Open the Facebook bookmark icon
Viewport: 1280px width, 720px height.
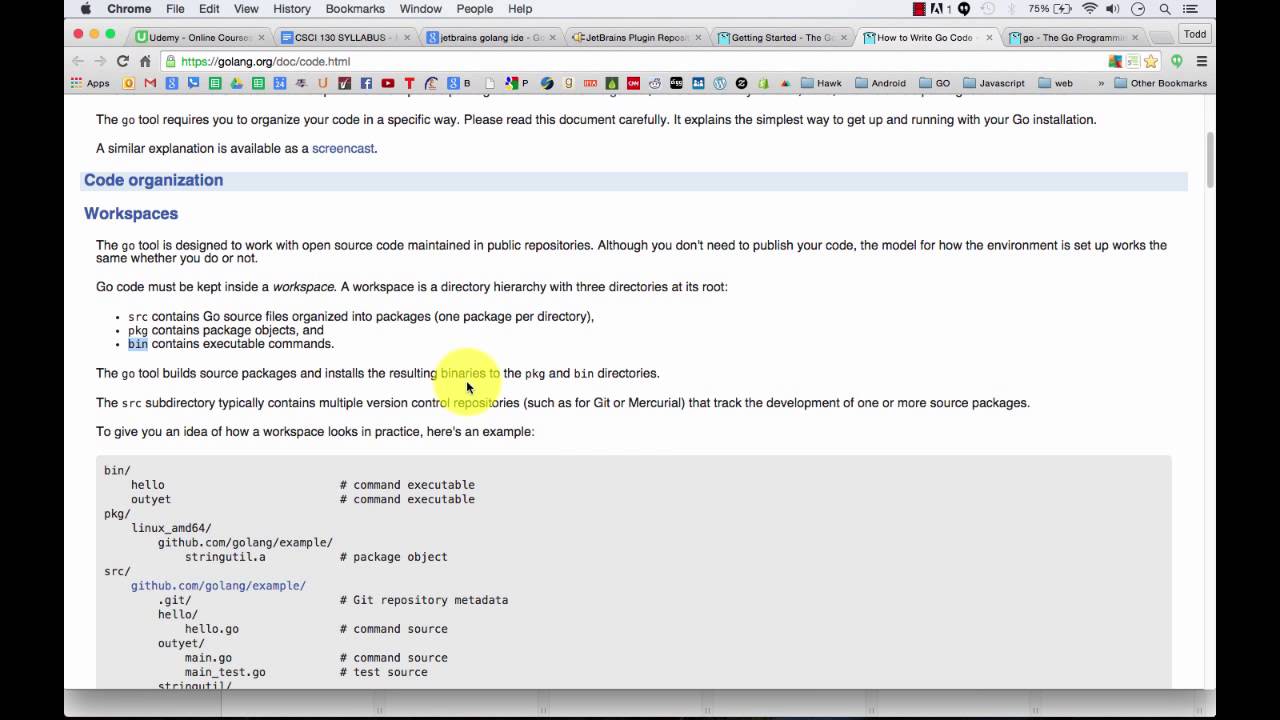pyautogui.click(x=366, y=83)
